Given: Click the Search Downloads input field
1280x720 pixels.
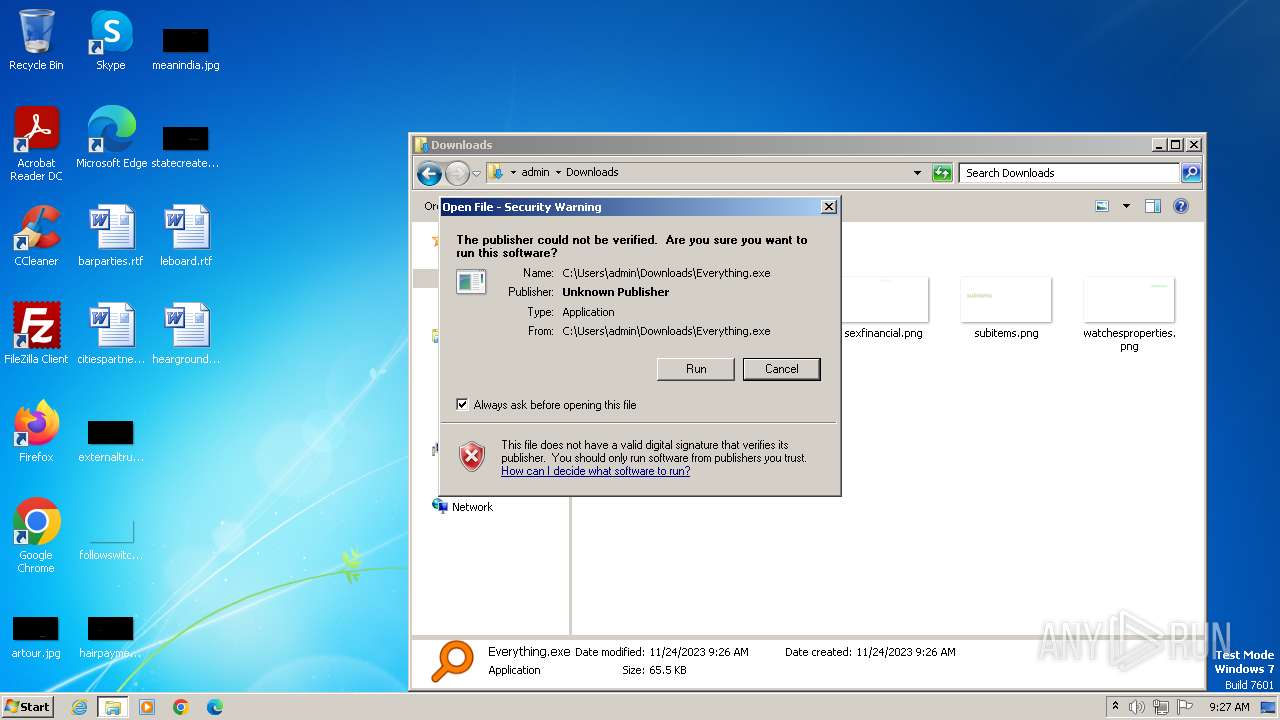Looking at the screenshot, I should (x=1069, y=173).
